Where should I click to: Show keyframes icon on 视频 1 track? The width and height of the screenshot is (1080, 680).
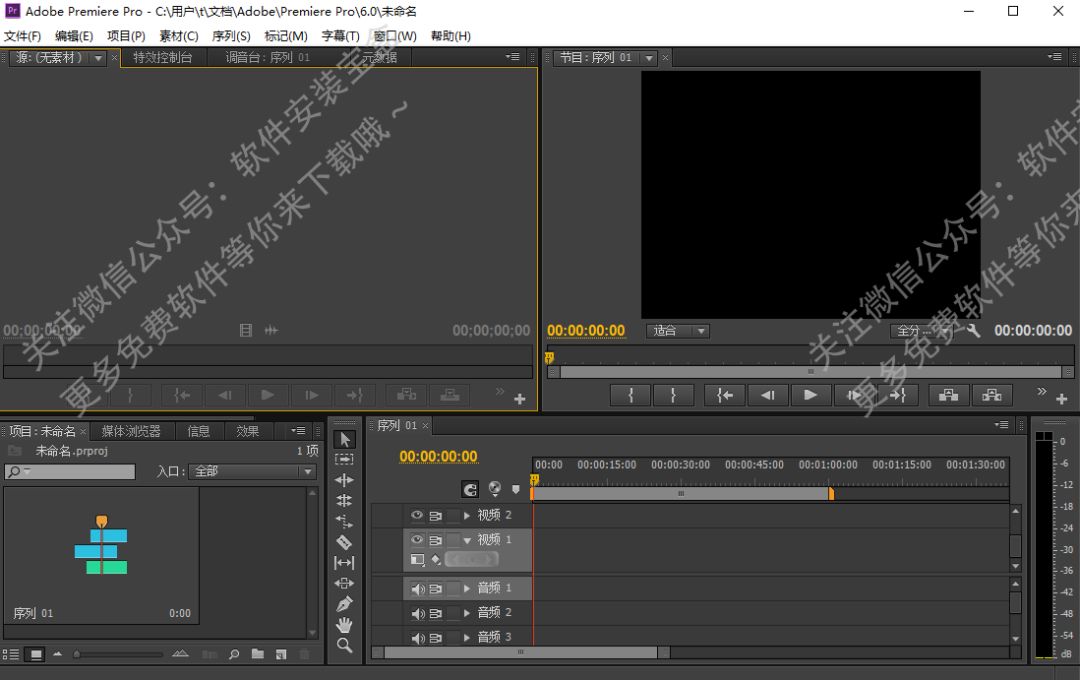point(436,559)
